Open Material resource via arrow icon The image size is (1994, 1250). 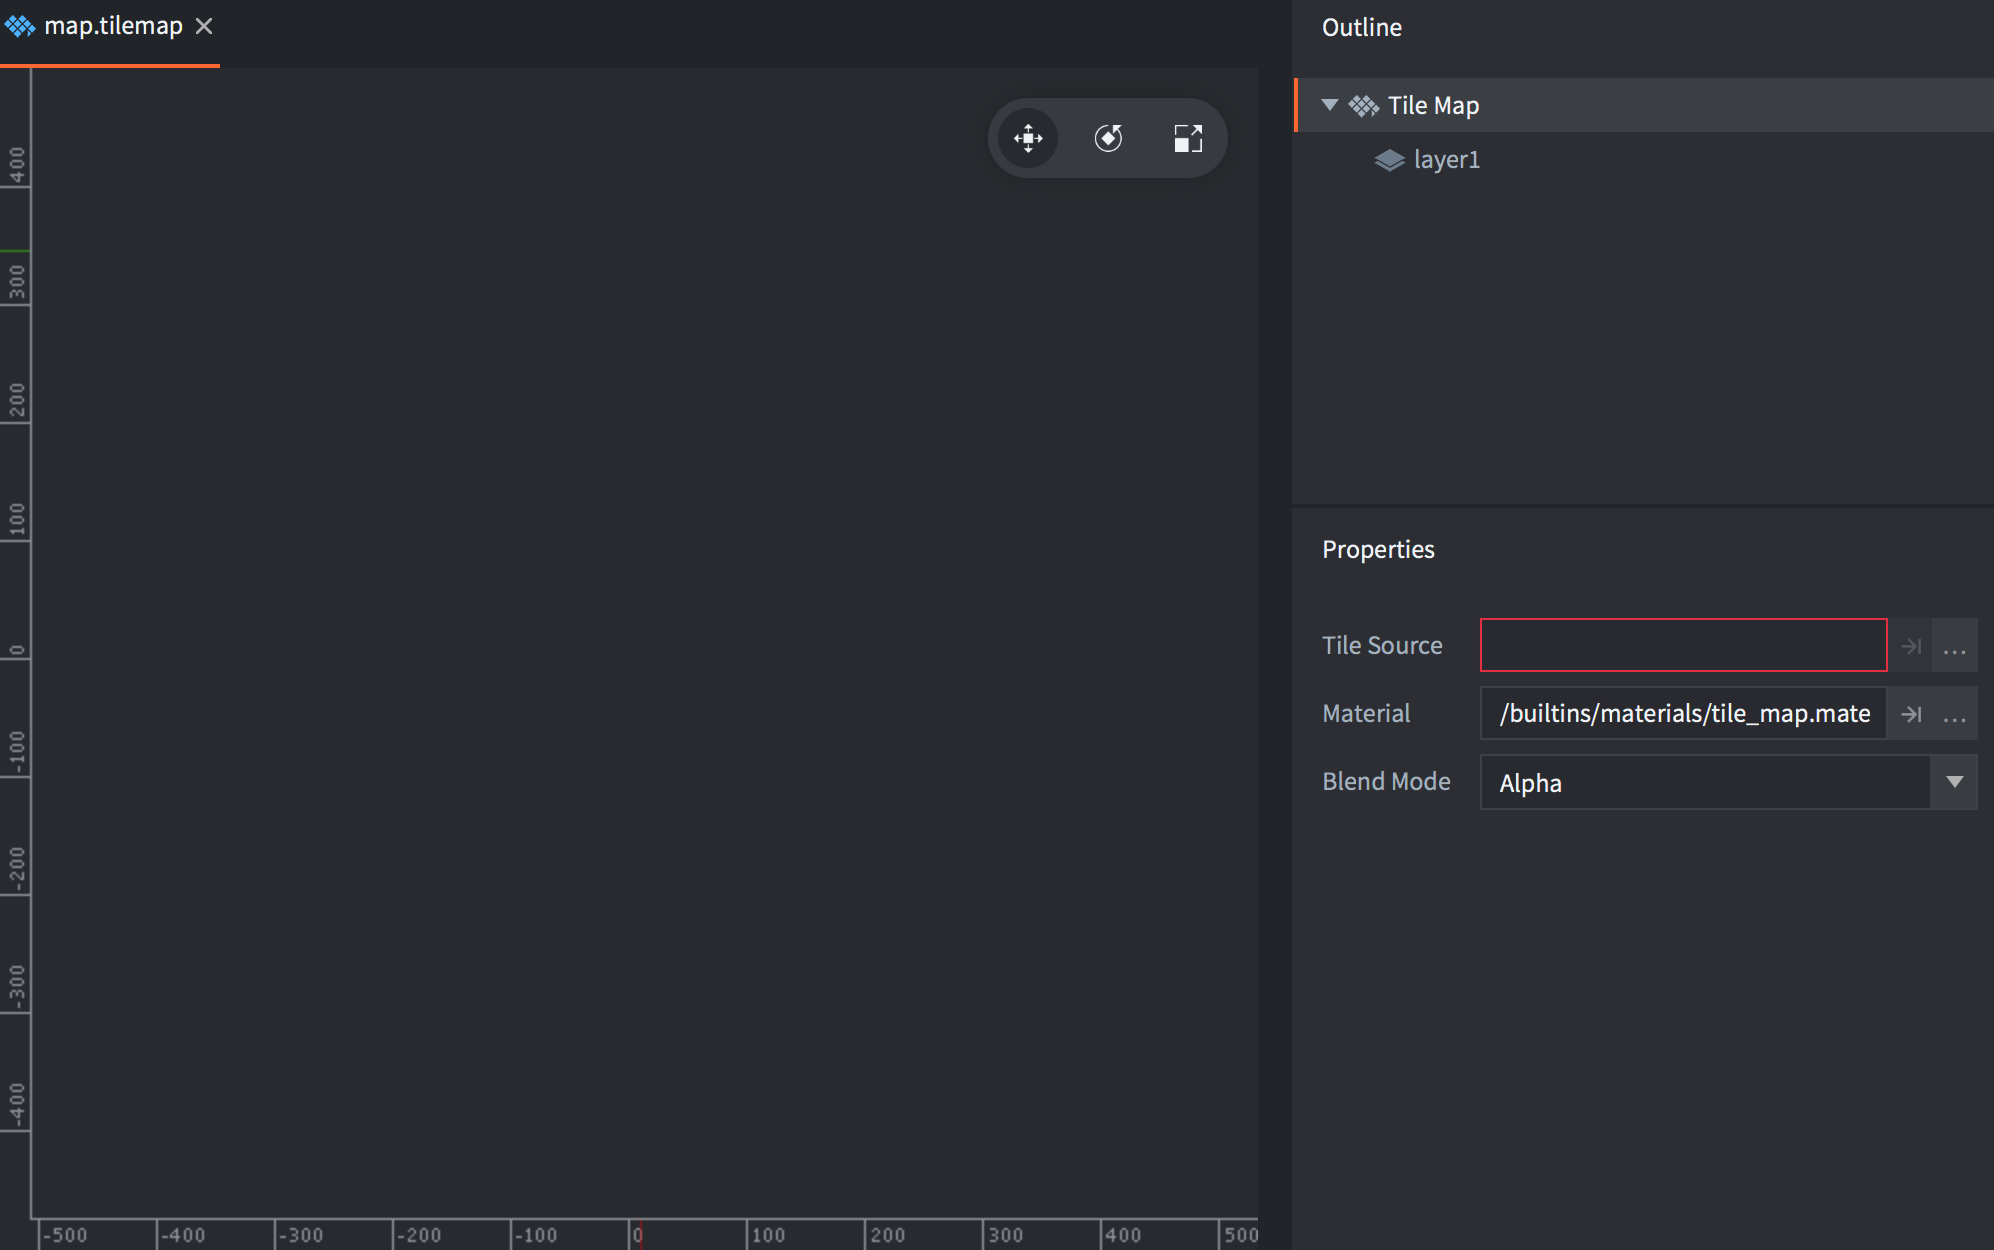point(1911,714)
